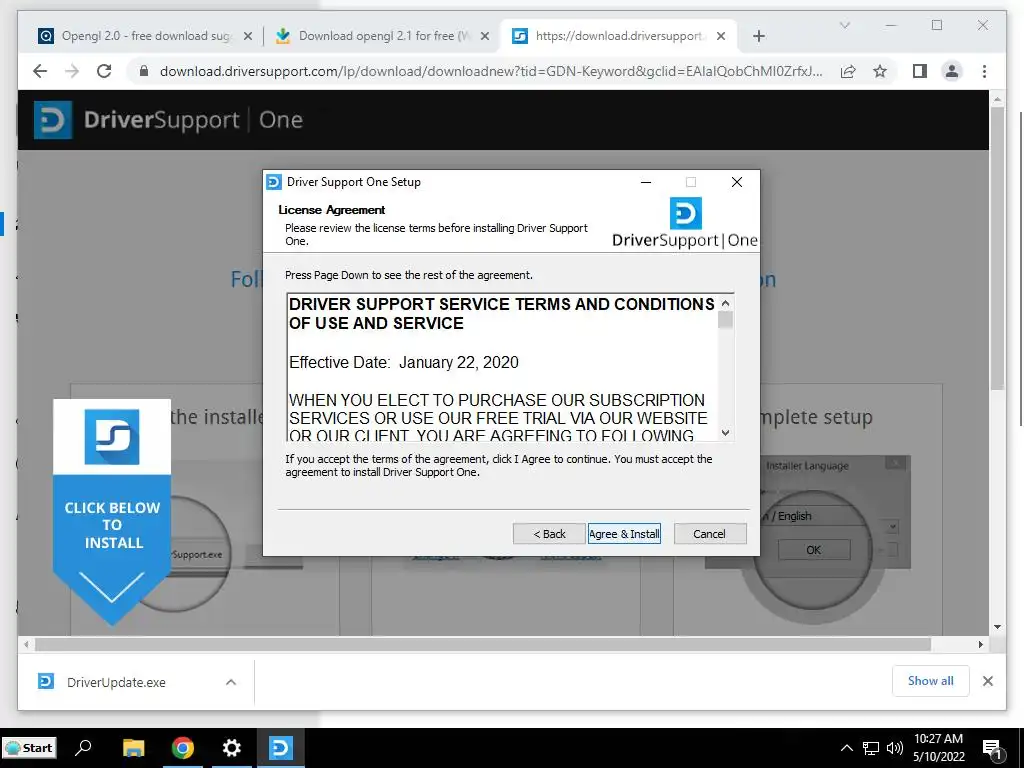Close the download.driversupport tab
Image resolution: width=1024 pixels, height=768 pixels.
click(721, 36)
